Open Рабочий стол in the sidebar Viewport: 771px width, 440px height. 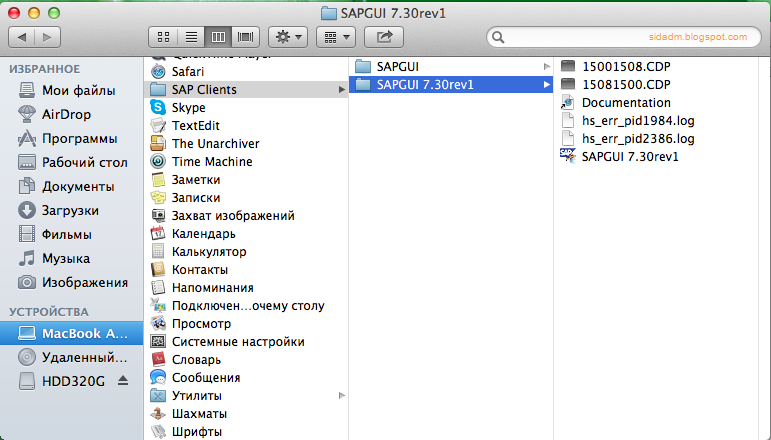click(71, 163)
